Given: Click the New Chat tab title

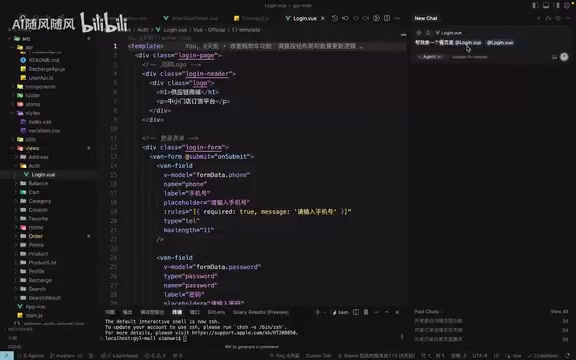Looking at the screenshot, I should [x=426, y=18].
